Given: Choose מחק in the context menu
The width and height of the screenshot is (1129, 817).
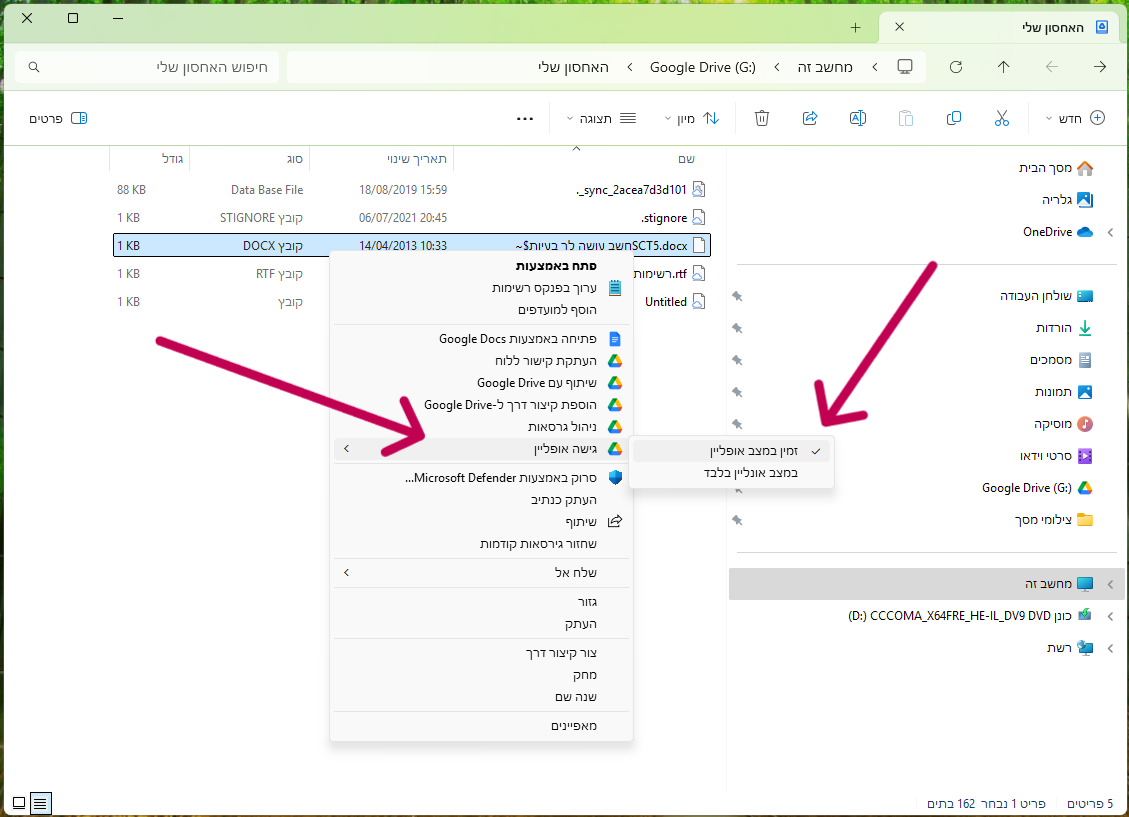Looking at the screenshot, I should click(481, 674).
